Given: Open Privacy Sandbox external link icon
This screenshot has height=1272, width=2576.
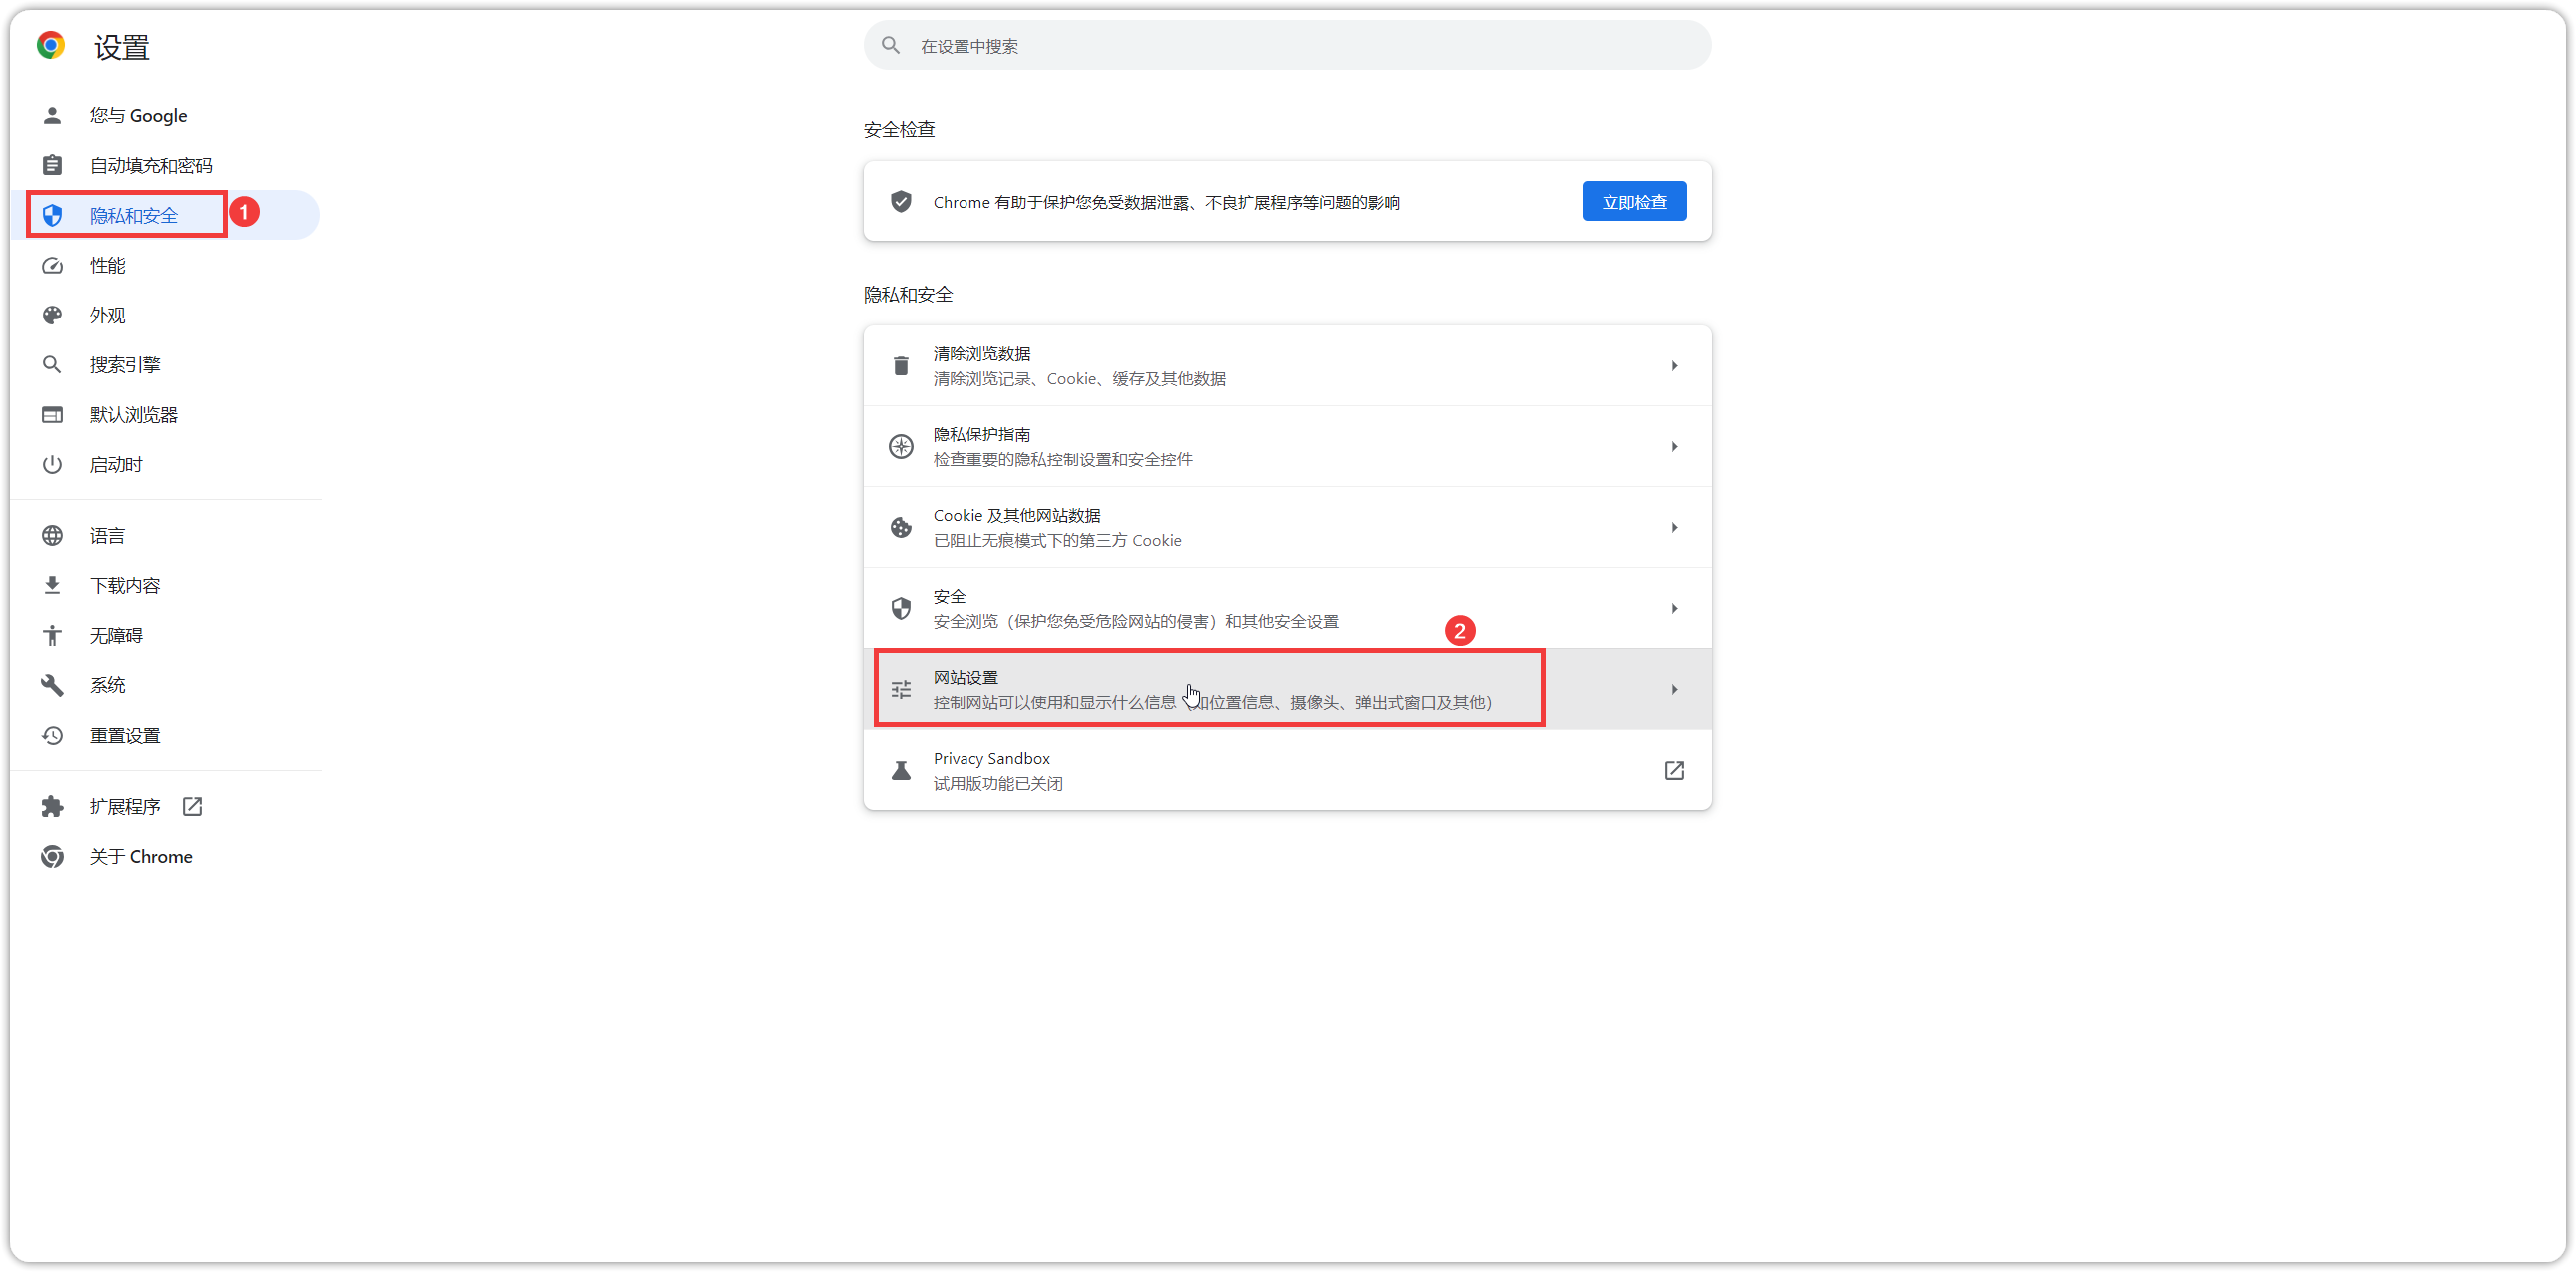Looking at the screenshot, I should point(1674,771).
